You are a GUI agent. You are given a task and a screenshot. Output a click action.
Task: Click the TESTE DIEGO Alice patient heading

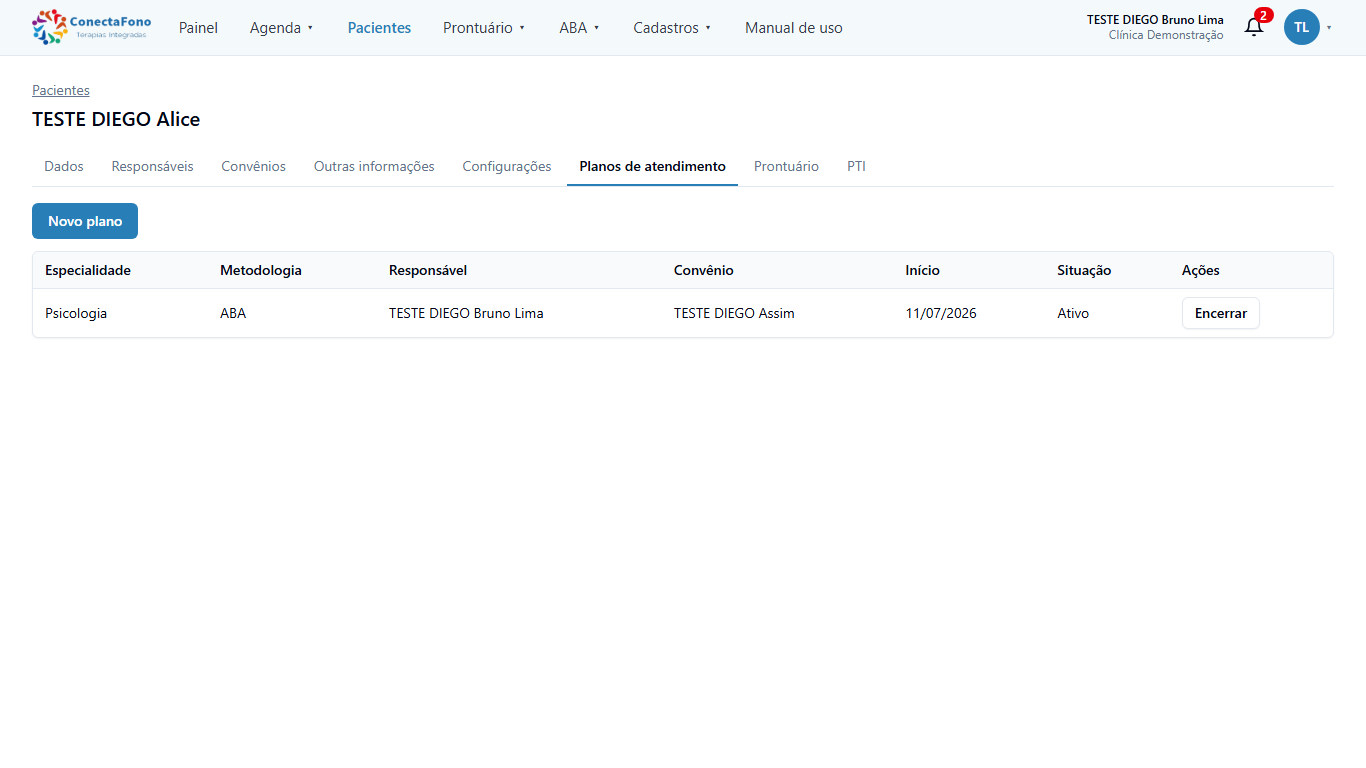[116, 119]
